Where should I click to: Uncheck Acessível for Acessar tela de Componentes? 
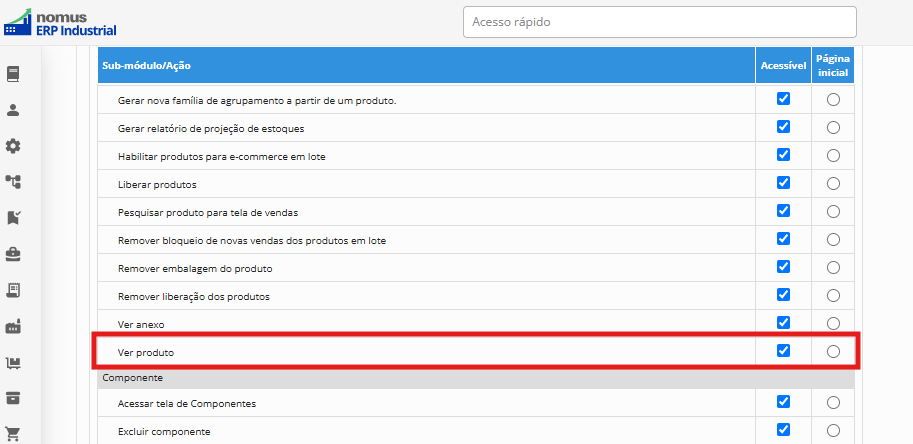click(x=783, y=402)
